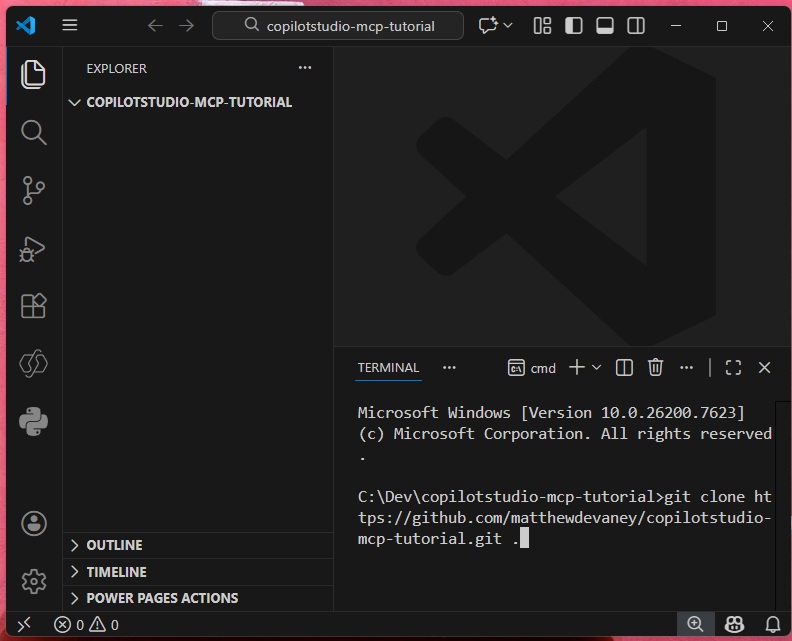792x641 pixels.
Task: Click the errors and warnings status indicator
Action: [x=87, y=625]
